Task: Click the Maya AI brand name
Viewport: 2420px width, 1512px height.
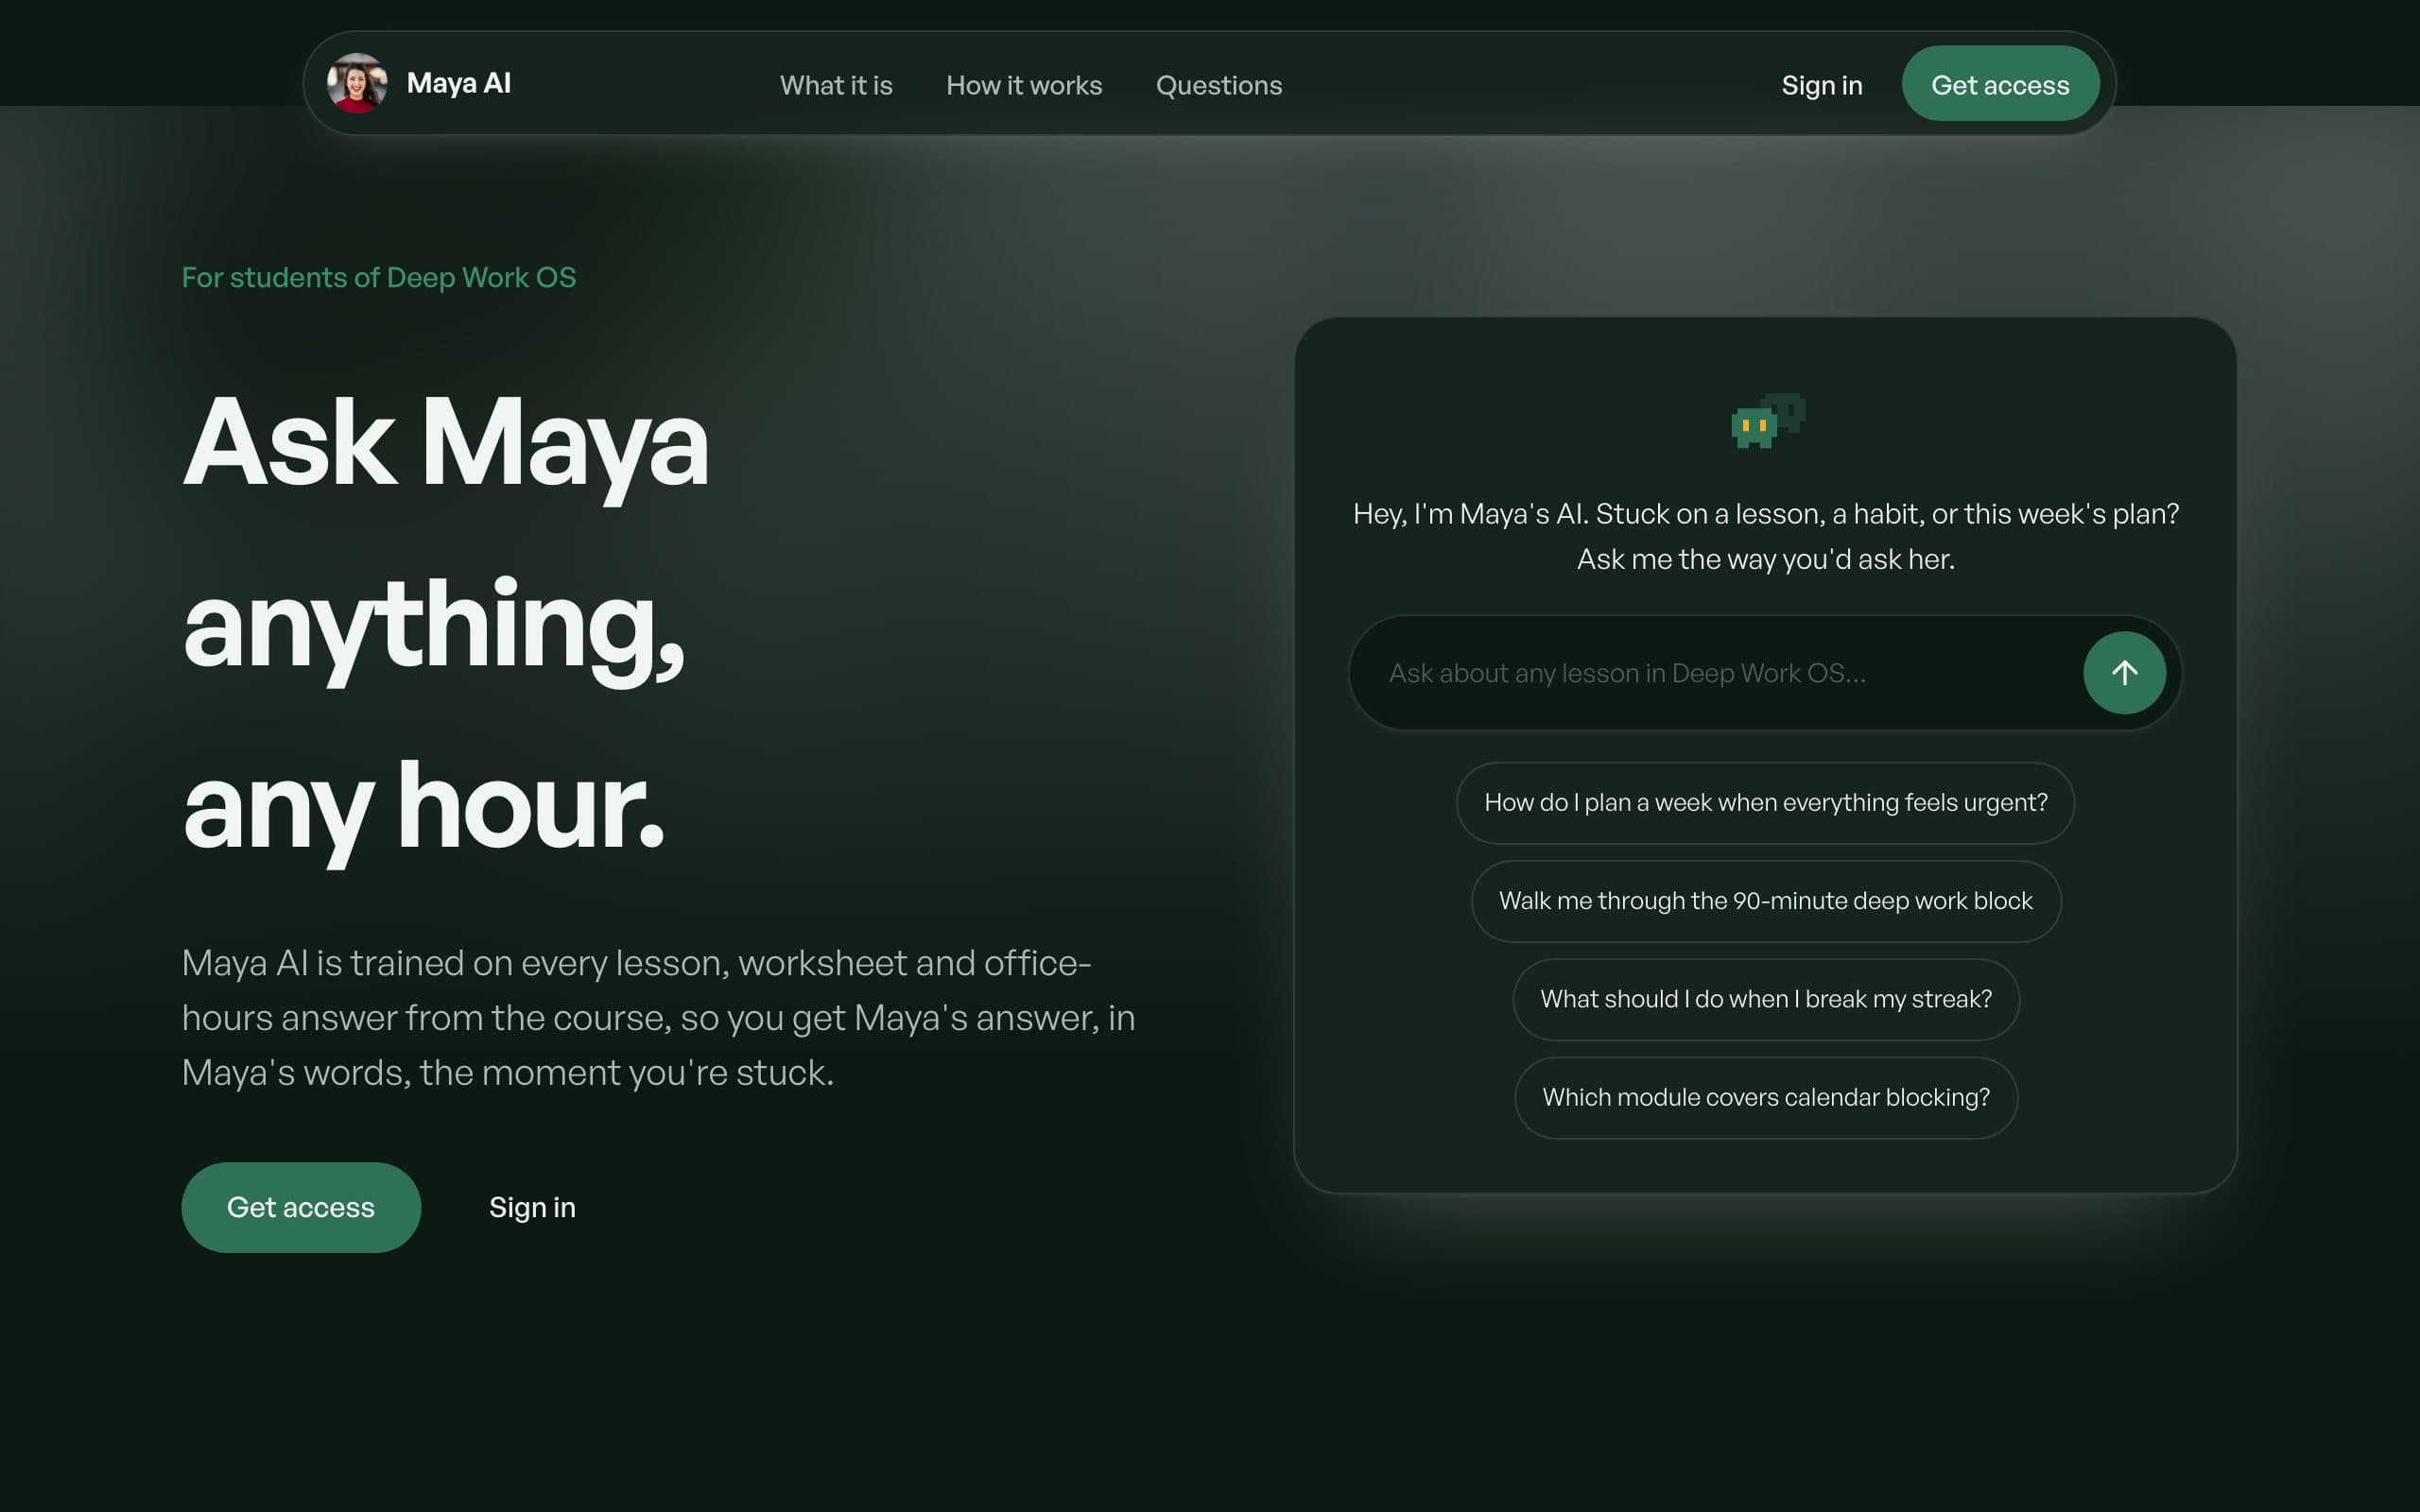Action: [x=459, y=83]
